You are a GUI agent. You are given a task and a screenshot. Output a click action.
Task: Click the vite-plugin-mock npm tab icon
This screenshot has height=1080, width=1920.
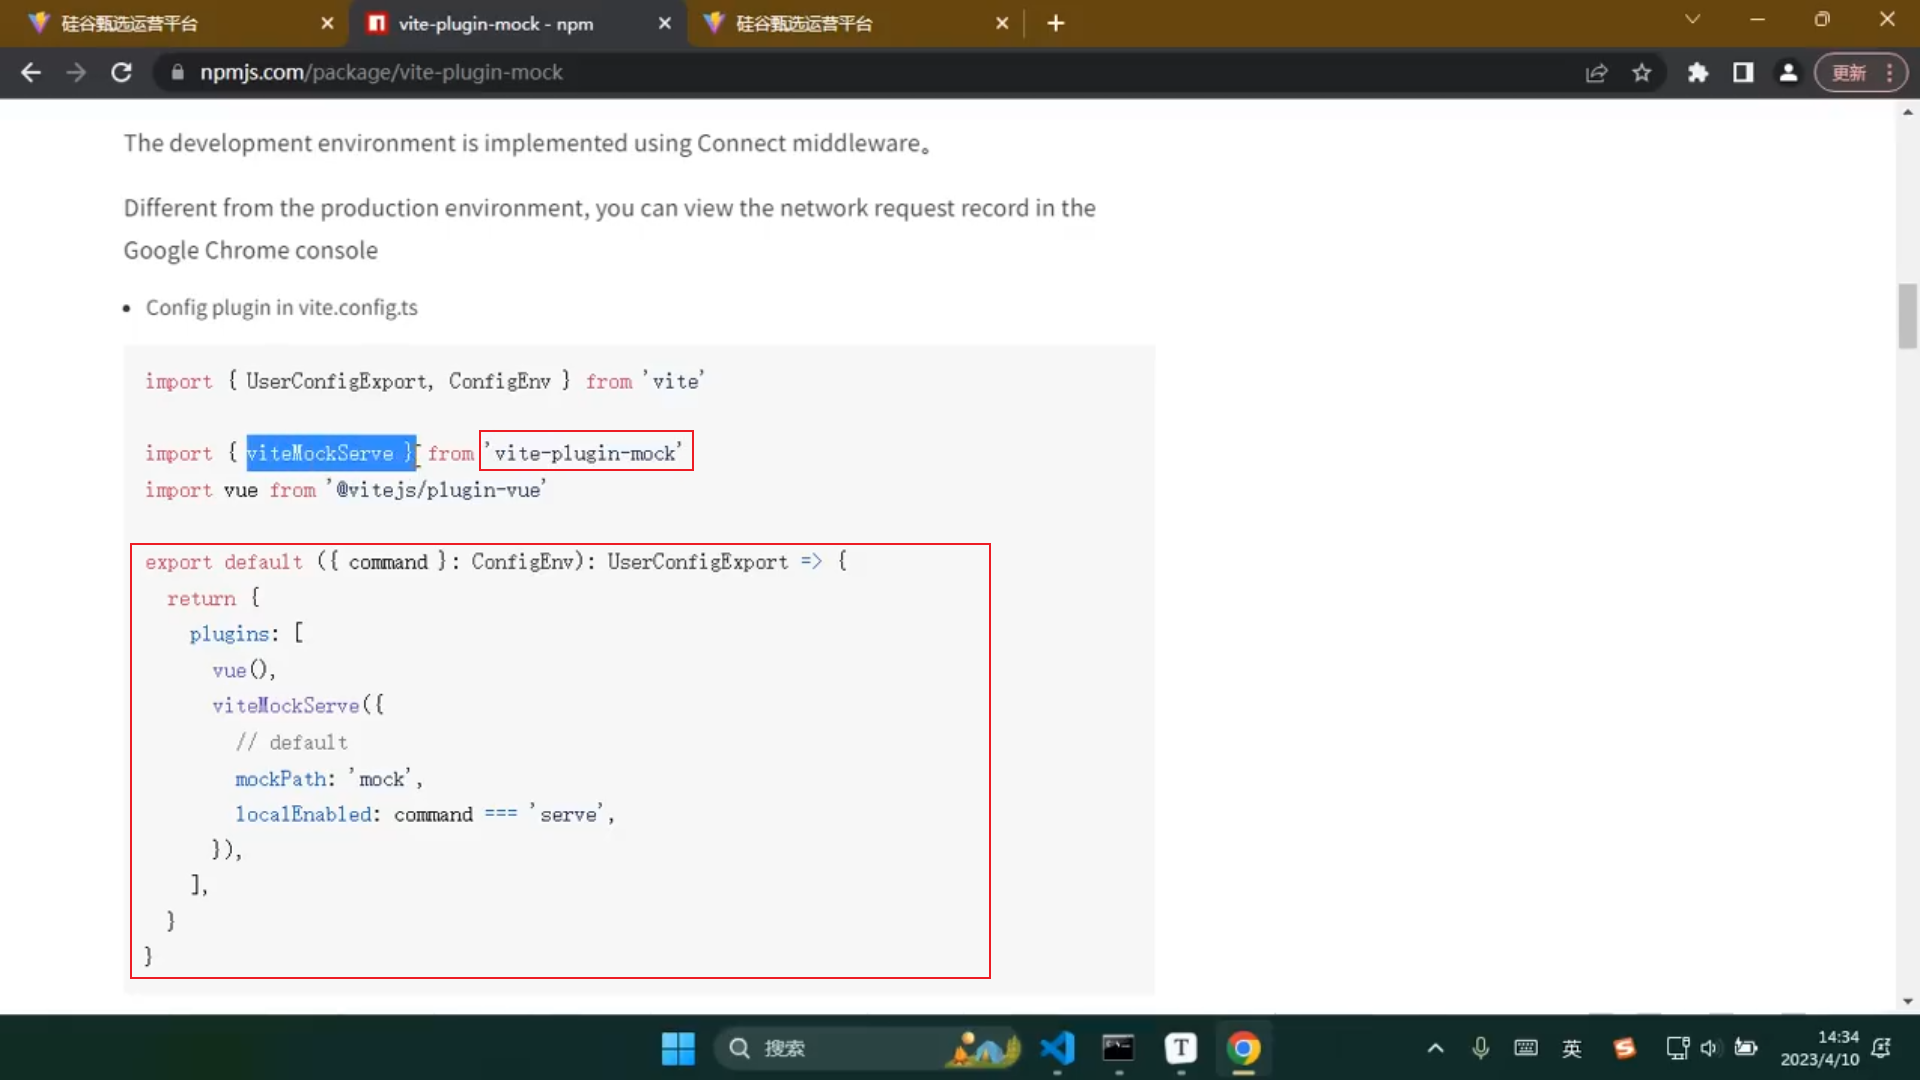pyautogui.click(x=376, y=24)
